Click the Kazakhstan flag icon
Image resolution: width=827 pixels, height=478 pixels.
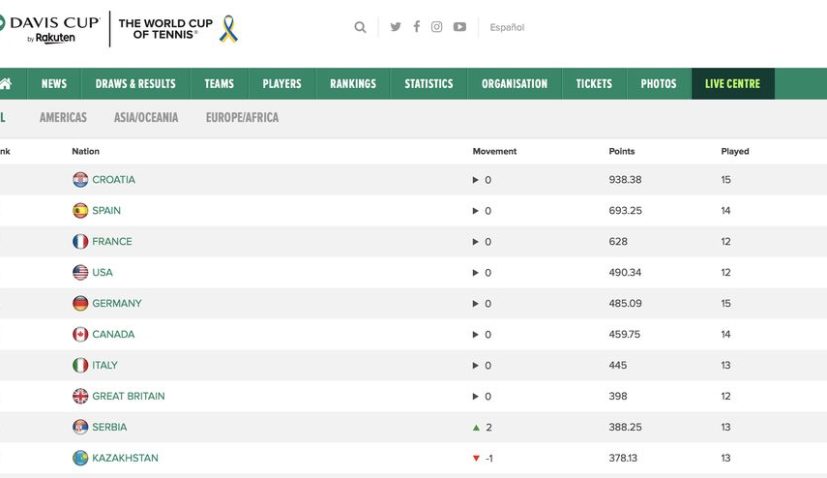tap(80, 458)
